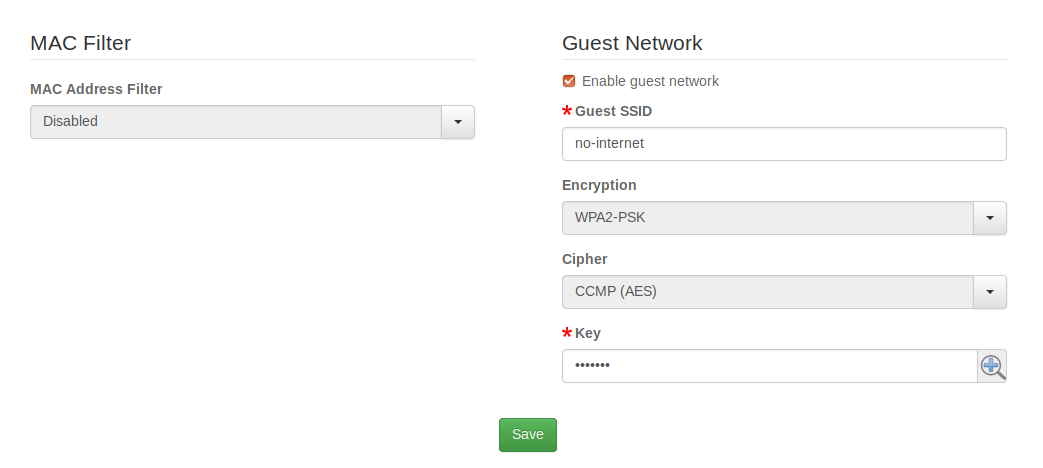Click the Guest Network section heading
The height and width of the screenshot is (468, 1043).
pyautogui.click(x=632, y=43)
